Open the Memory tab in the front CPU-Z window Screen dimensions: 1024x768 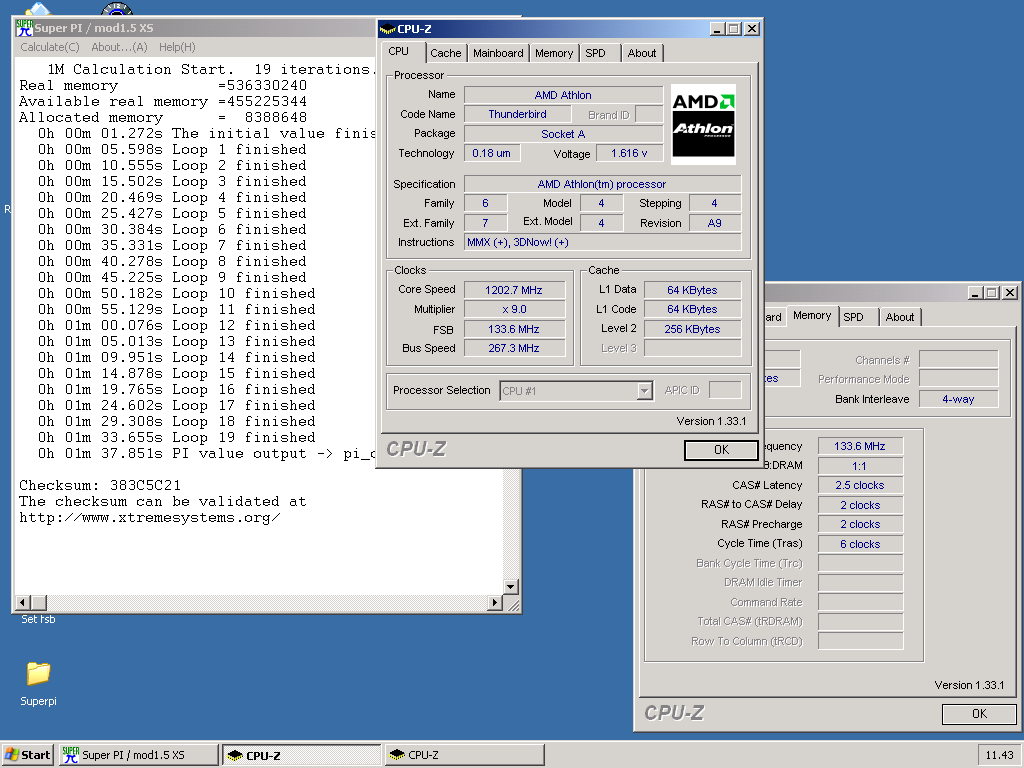pyautogui.click(x=554, y=53)
